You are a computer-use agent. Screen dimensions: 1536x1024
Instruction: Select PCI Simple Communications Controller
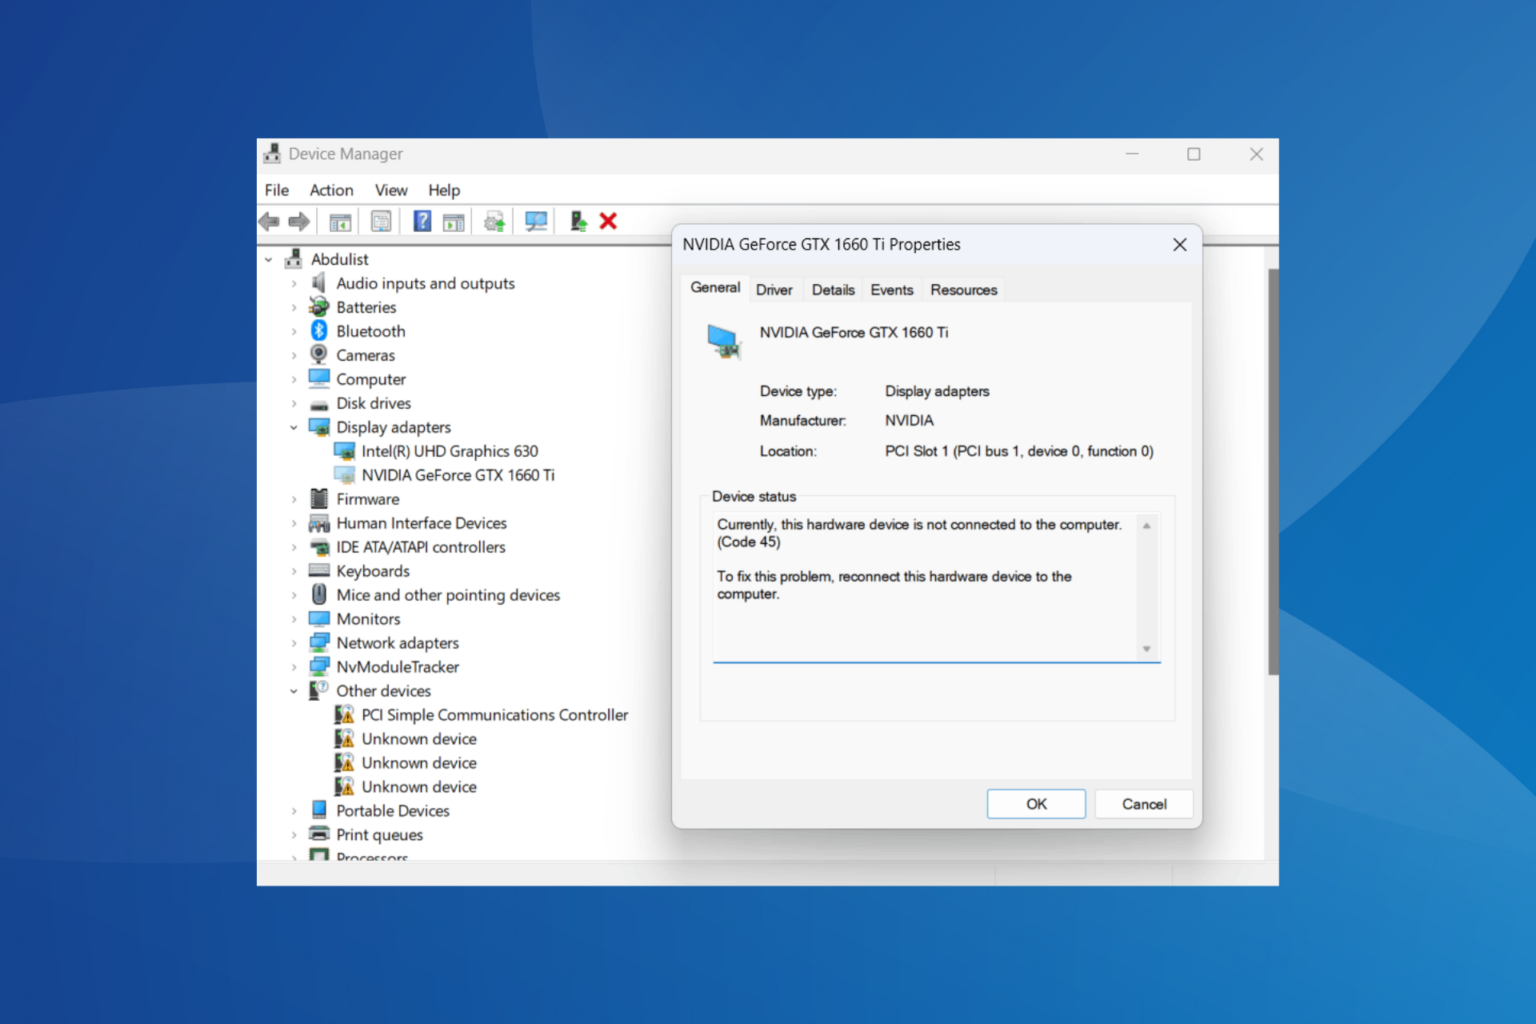click(494, 715)
